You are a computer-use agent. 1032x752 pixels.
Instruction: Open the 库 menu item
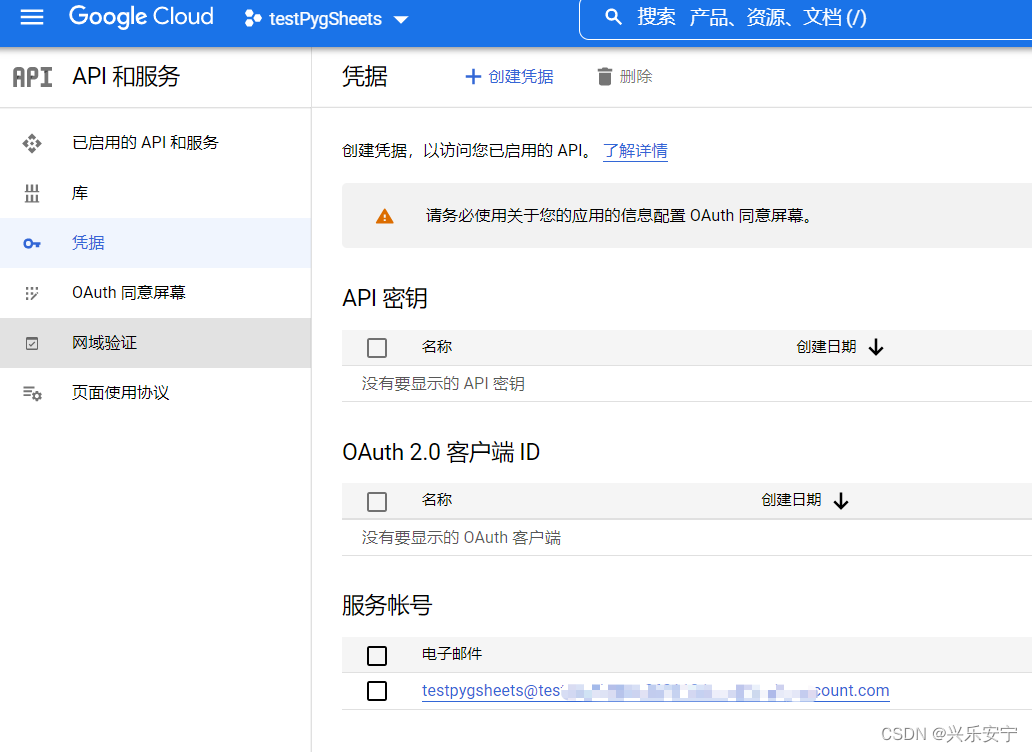coord(155,193)
